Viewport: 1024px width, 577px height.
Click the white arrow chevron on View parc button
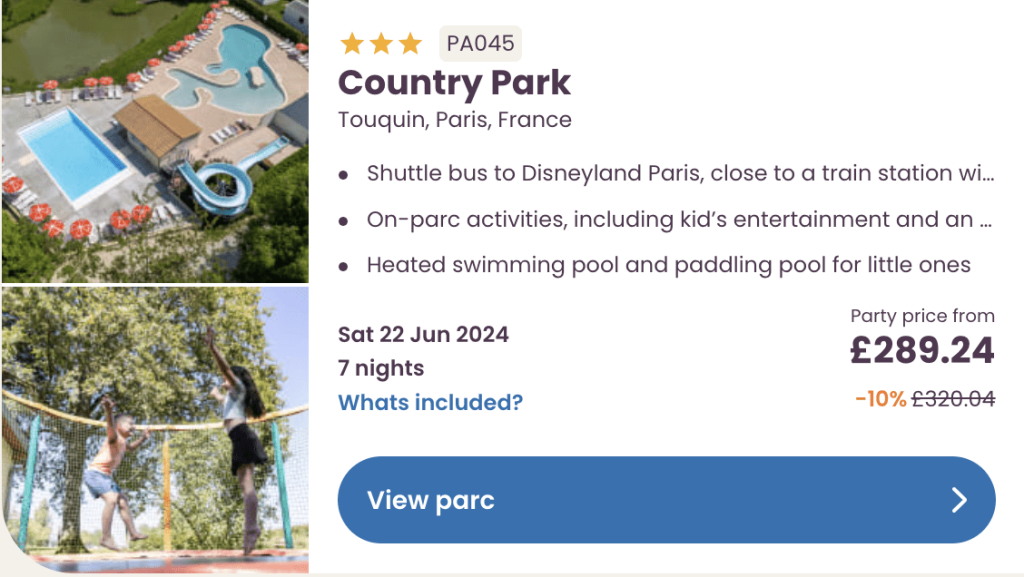tap(958, 500)
